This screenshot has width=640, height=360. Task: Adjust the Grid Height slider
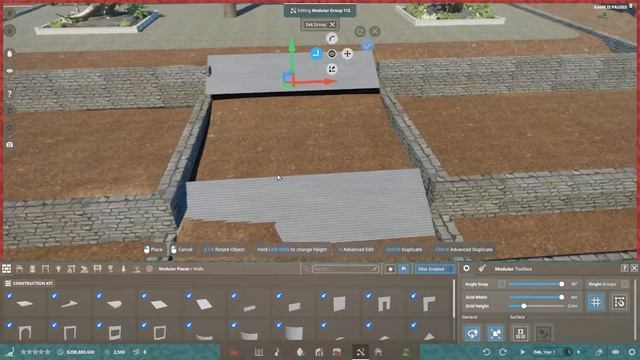coord(536,306)
